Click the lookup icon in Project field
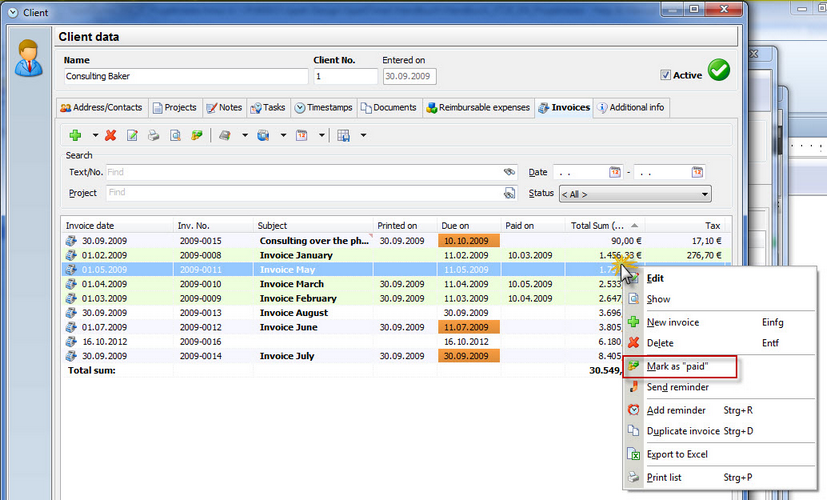This screenshot has height=500, width=827. pyautogui.click(x=509, y=193)
